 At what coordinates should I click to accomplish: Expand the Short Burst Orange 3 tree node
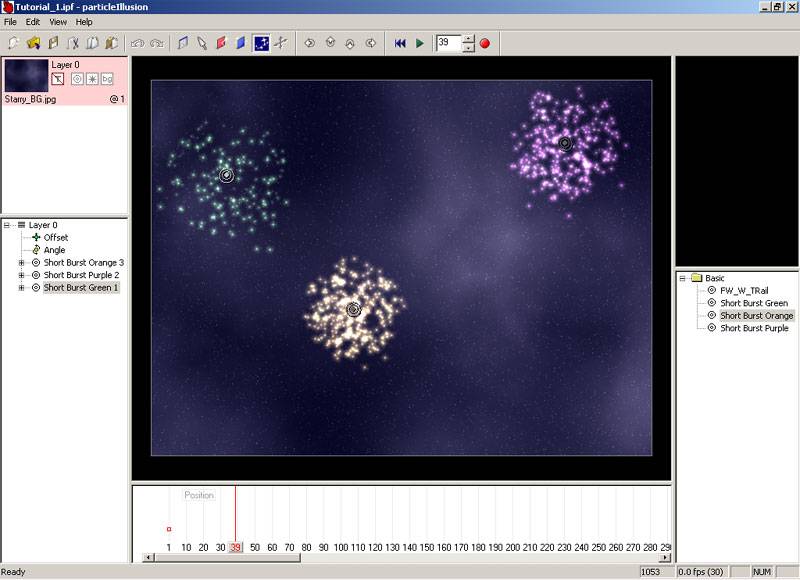point(21,262)
